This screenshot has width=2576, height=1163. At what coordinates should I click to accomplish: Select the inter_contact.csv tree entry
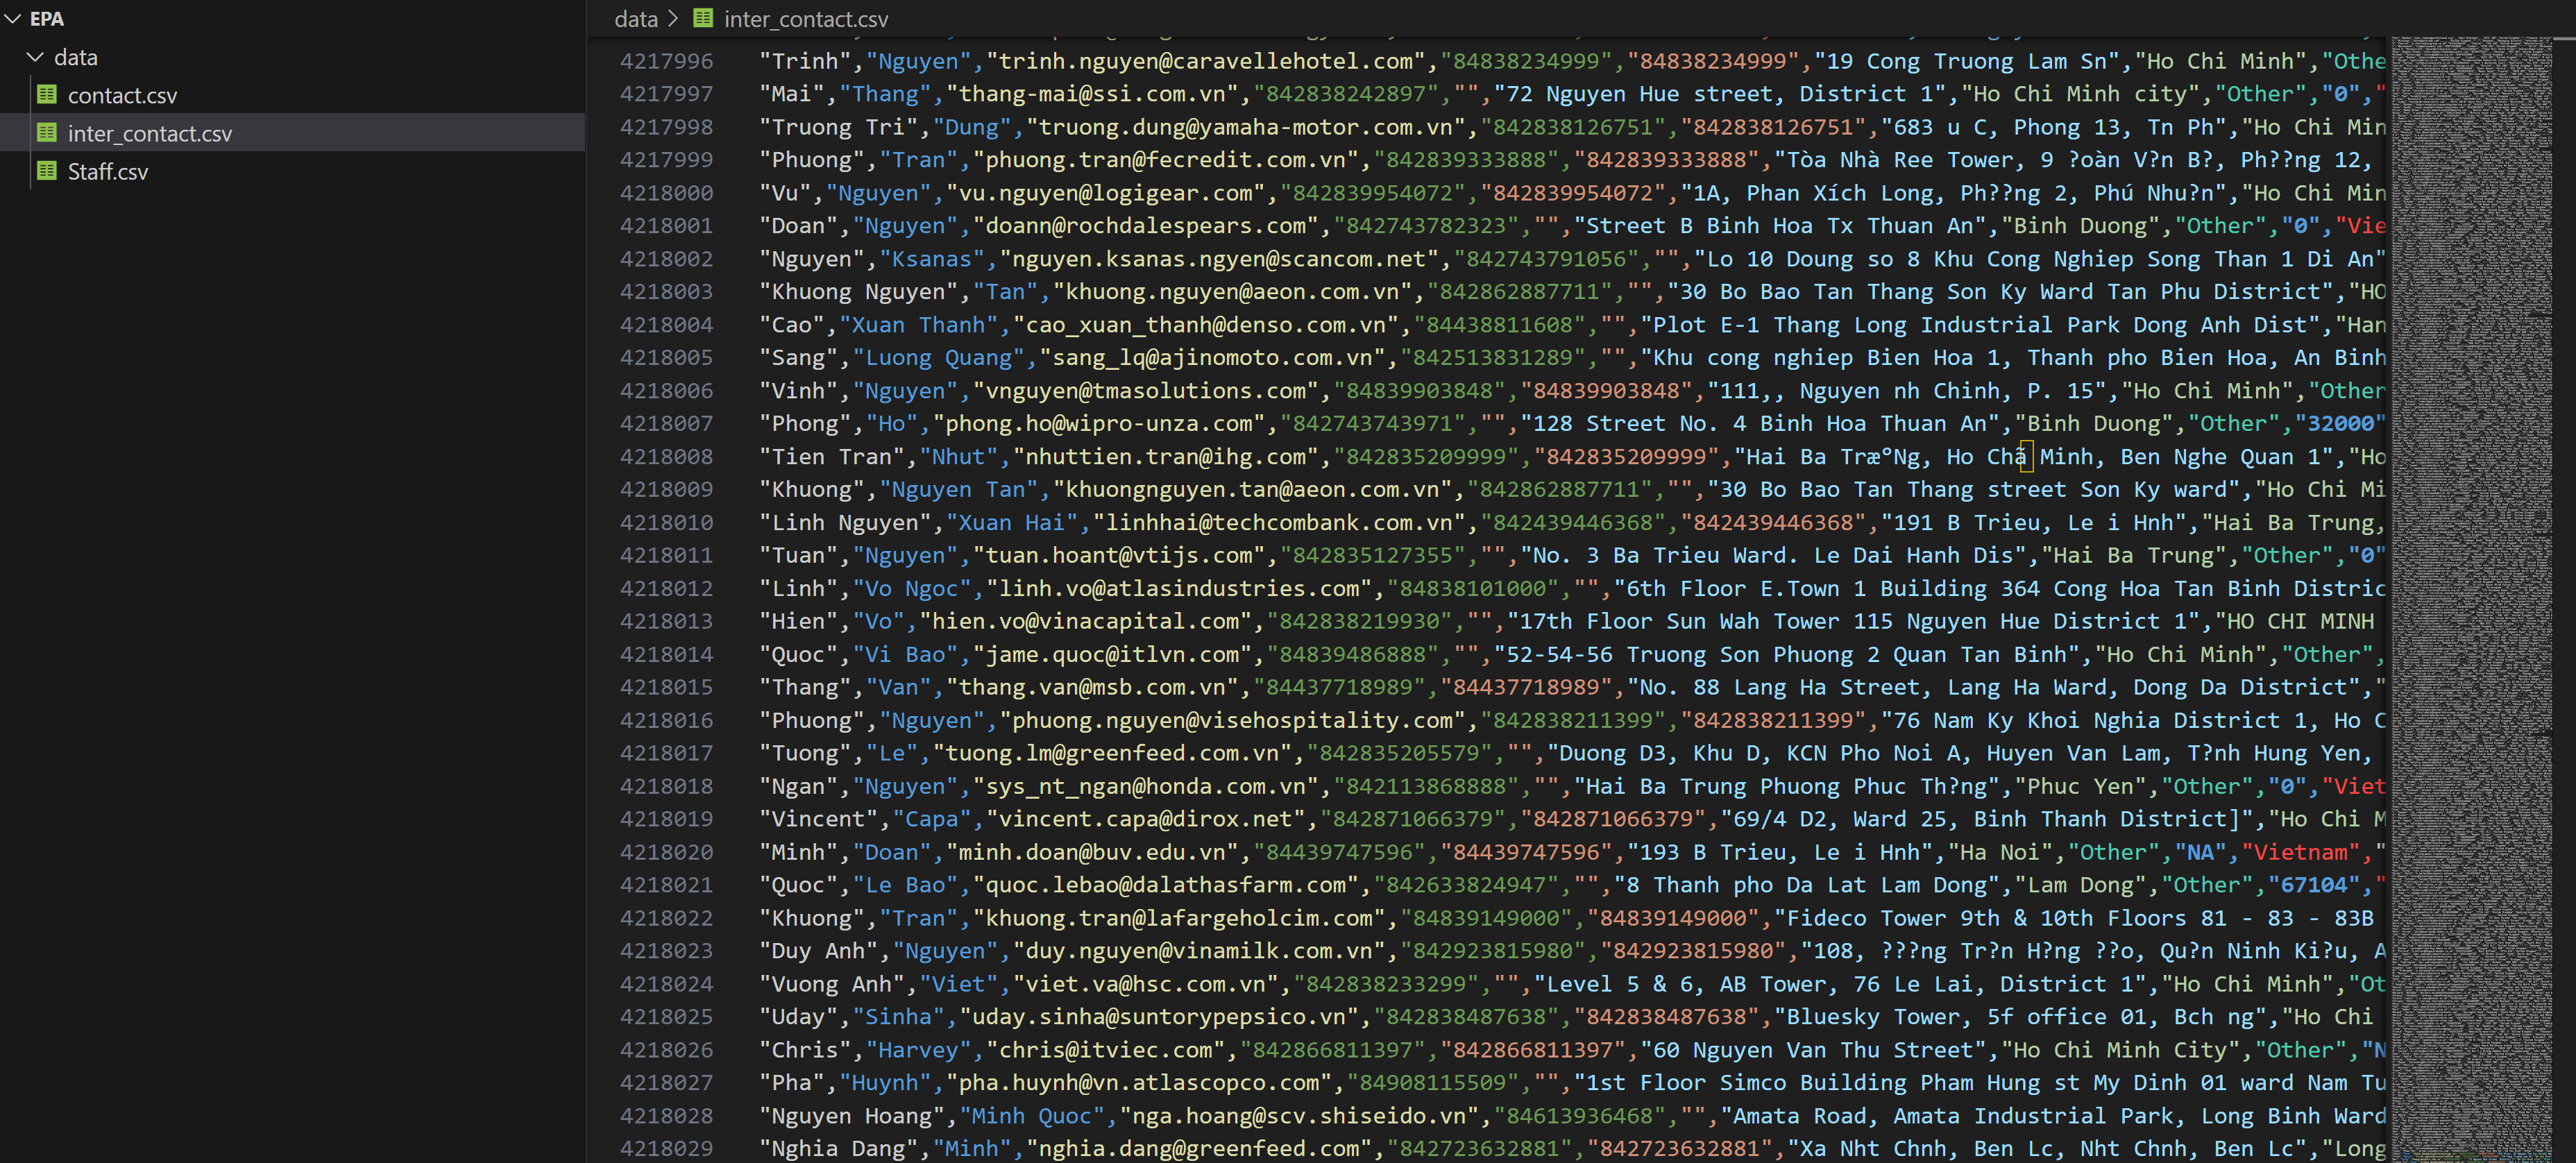(149, 133)
